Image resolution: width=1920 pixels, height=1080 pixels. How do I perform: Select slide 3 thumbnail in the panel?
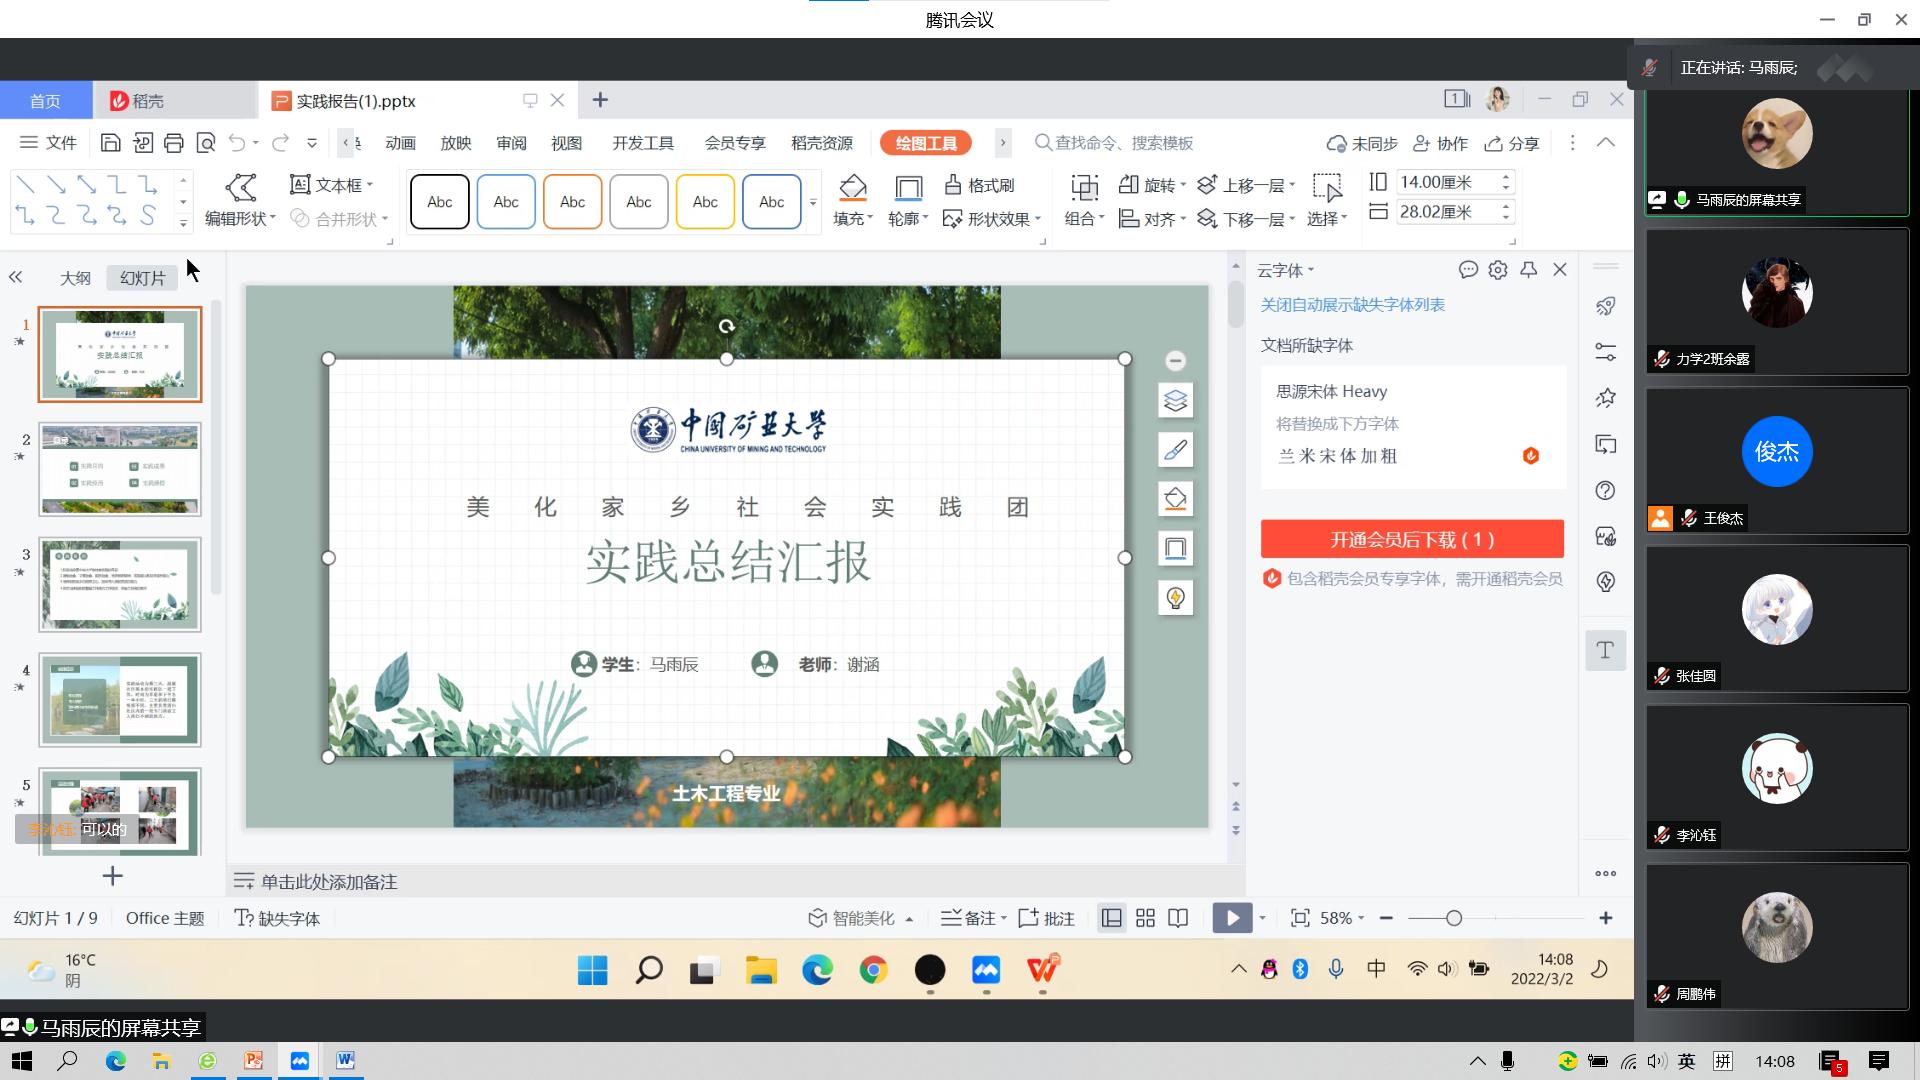click(x=119, y=585)
